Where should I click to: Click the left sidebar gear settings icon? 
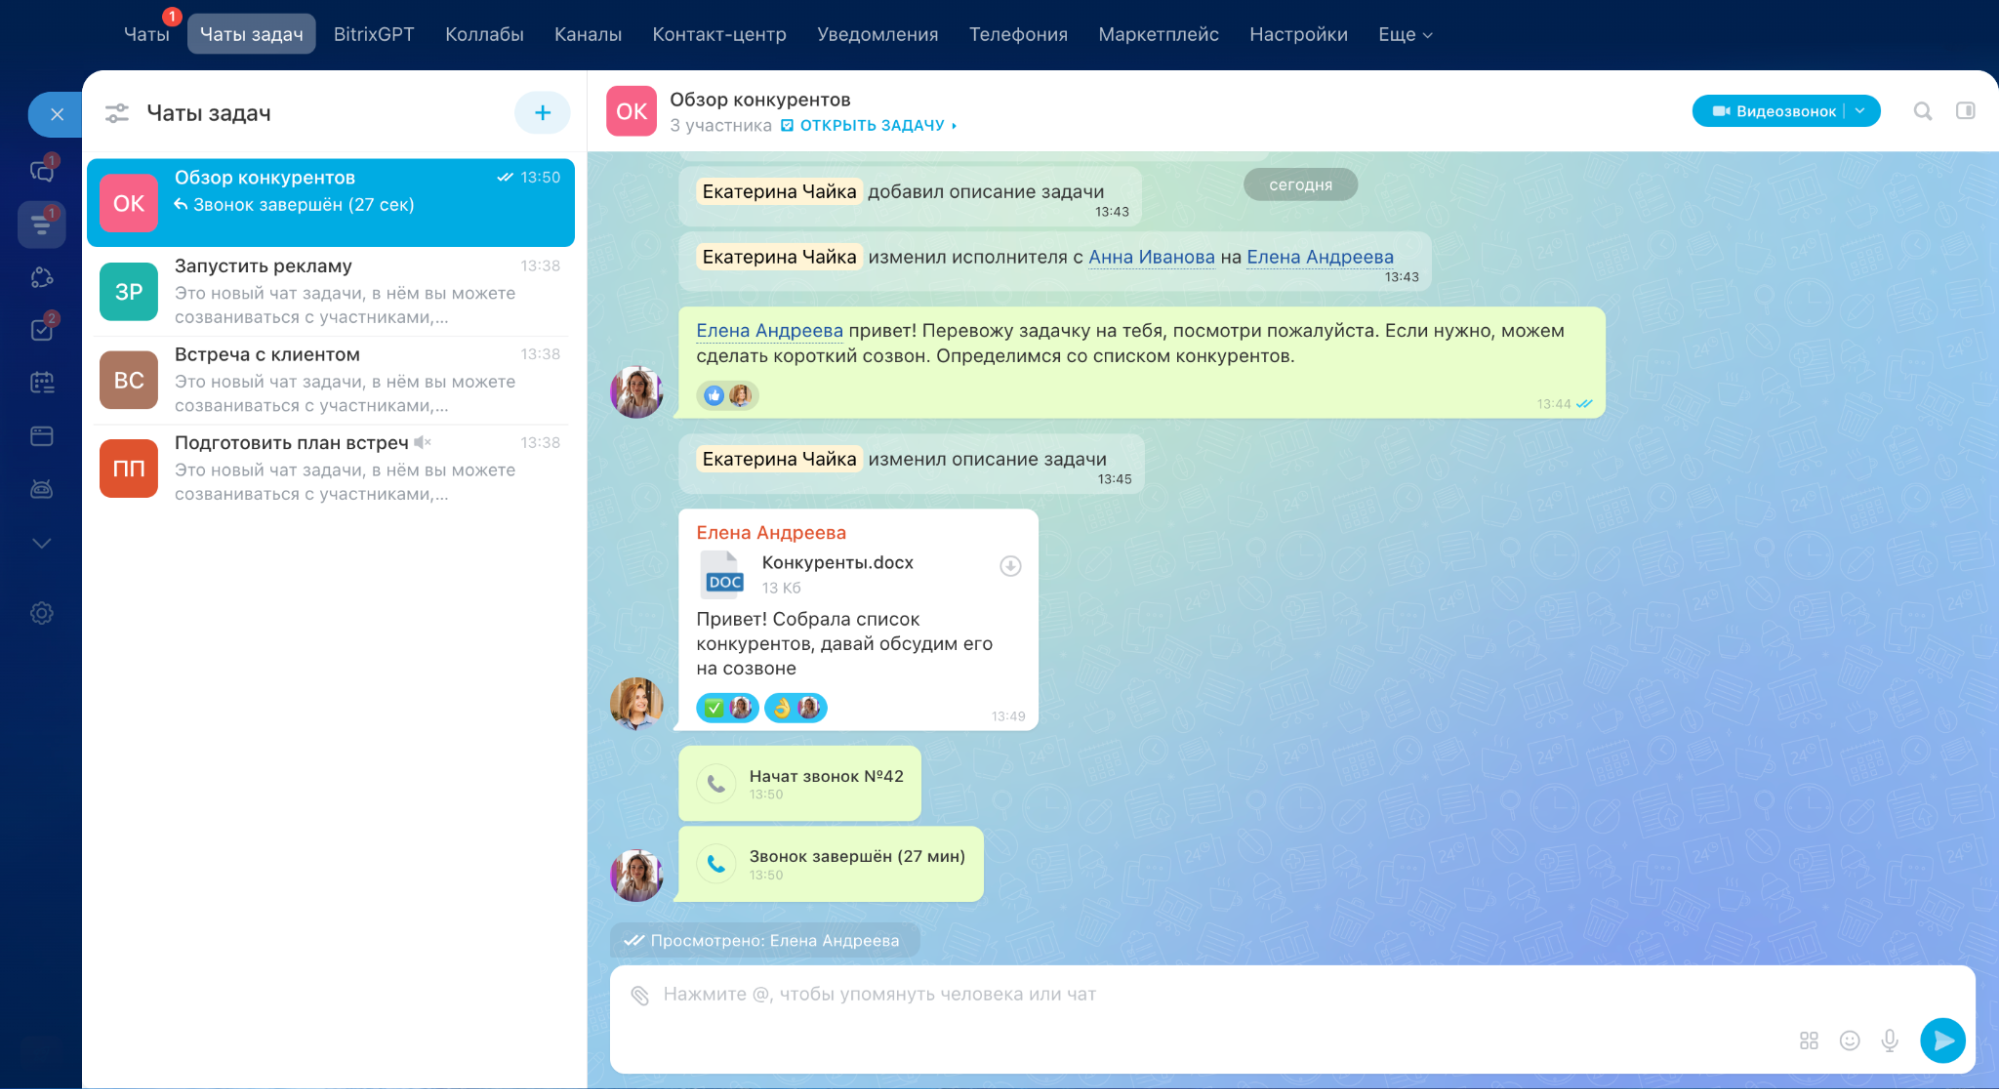point(41,613)
